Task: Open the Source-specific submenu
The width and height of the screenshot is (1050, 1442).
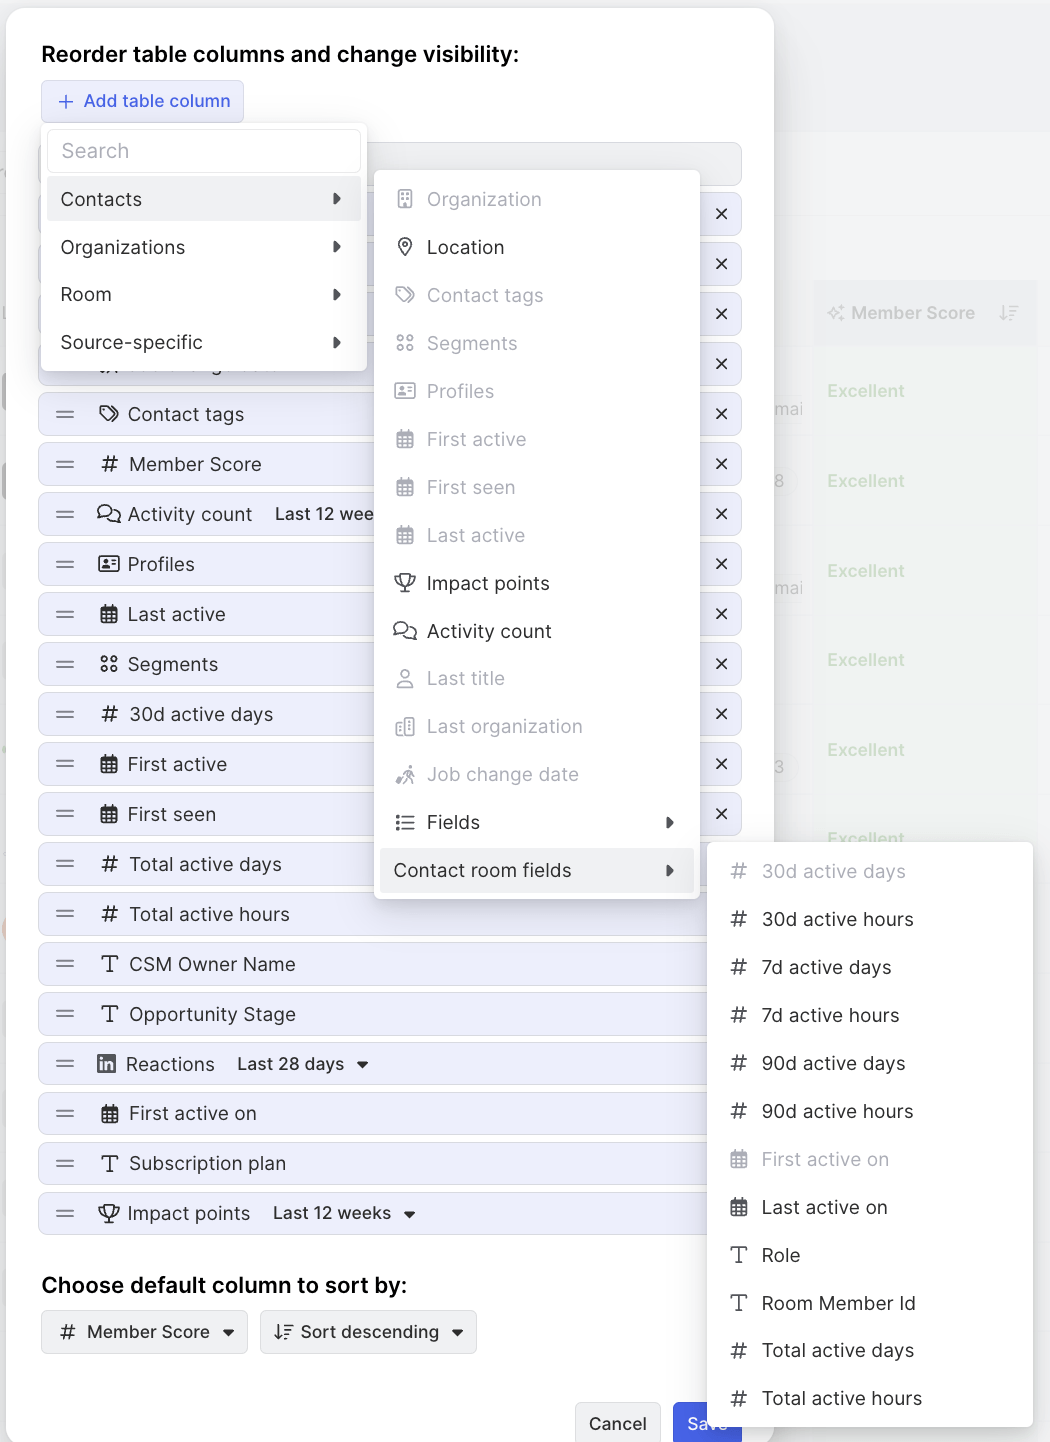Action: click(204, 342)
